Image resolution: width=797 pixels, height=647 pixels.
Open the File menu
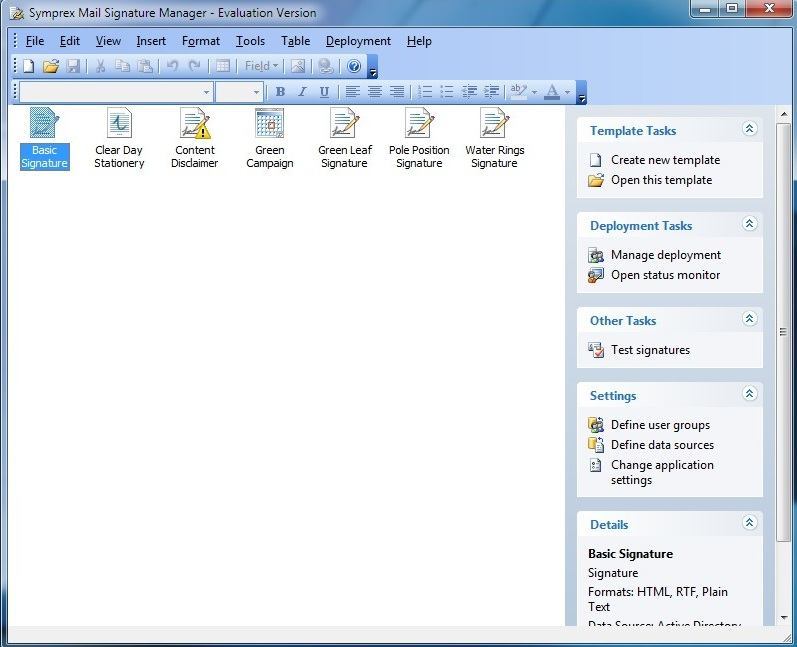point(35,41)
